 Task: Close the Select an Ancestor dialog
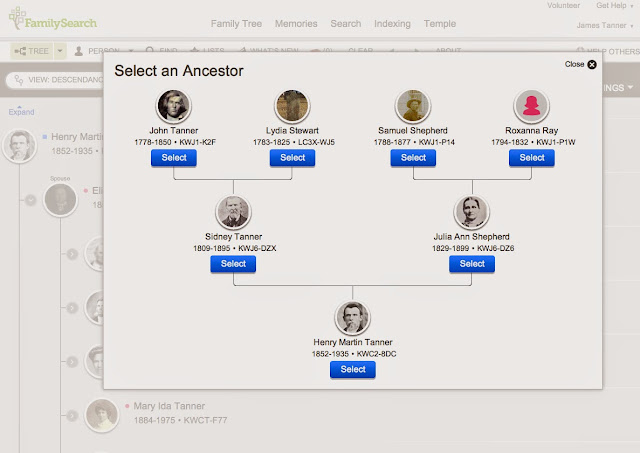580,64
